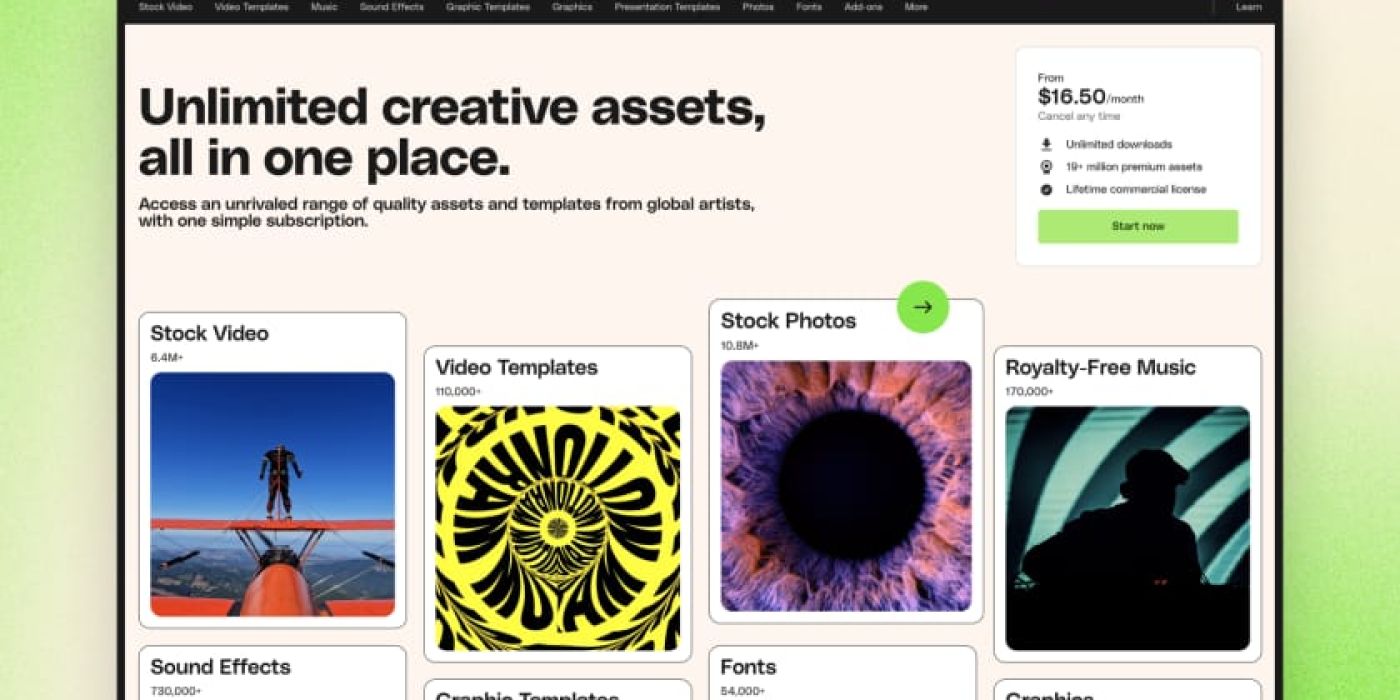This screenshot has width=1400, height=700.
Task: Go to Fonts in the top navigation
Action: coord(809,7)
